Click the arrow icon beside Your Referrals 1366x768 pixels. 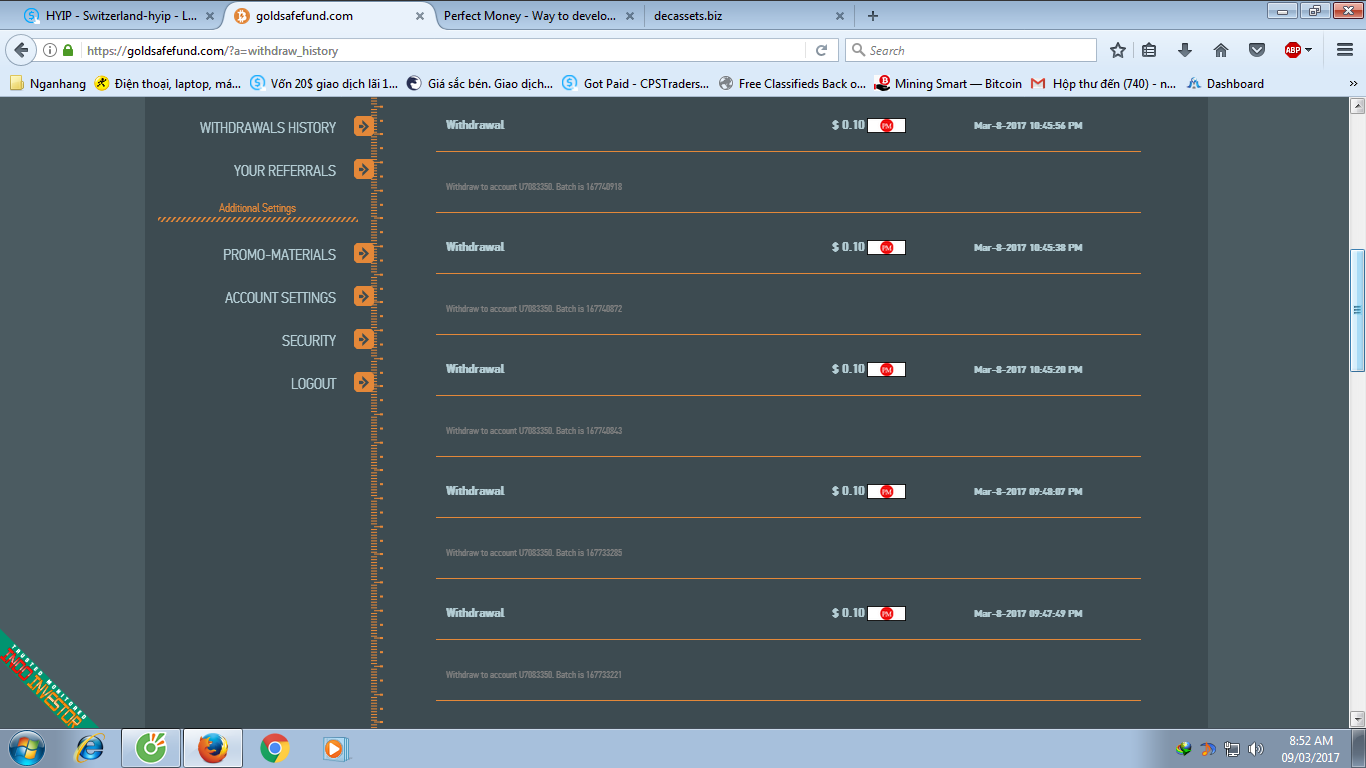click(364, 170)
